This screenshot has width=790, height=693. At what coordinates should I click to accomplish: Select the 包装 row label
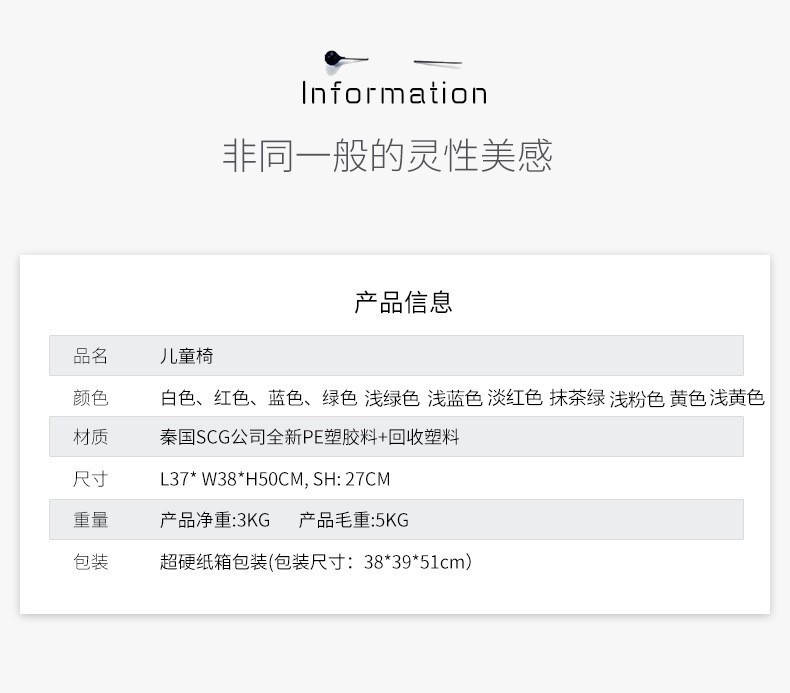pos(90,562)
